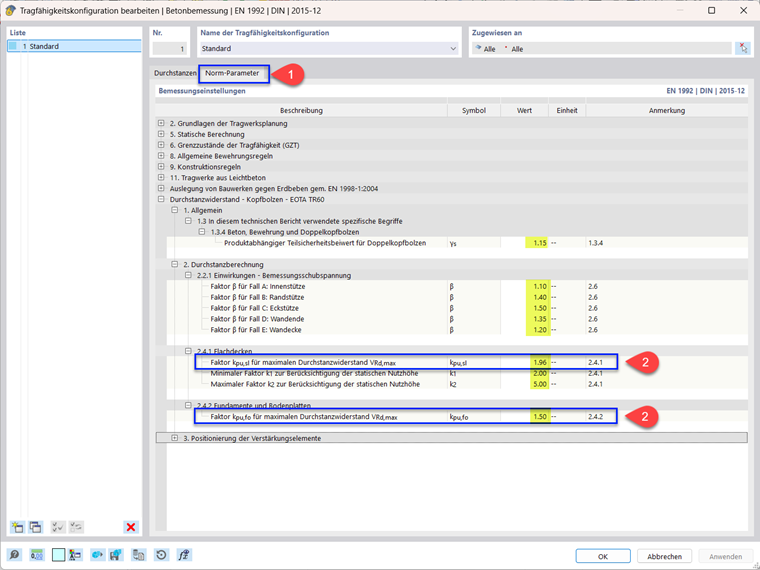Click the Anwenden button

coord(726,556)
